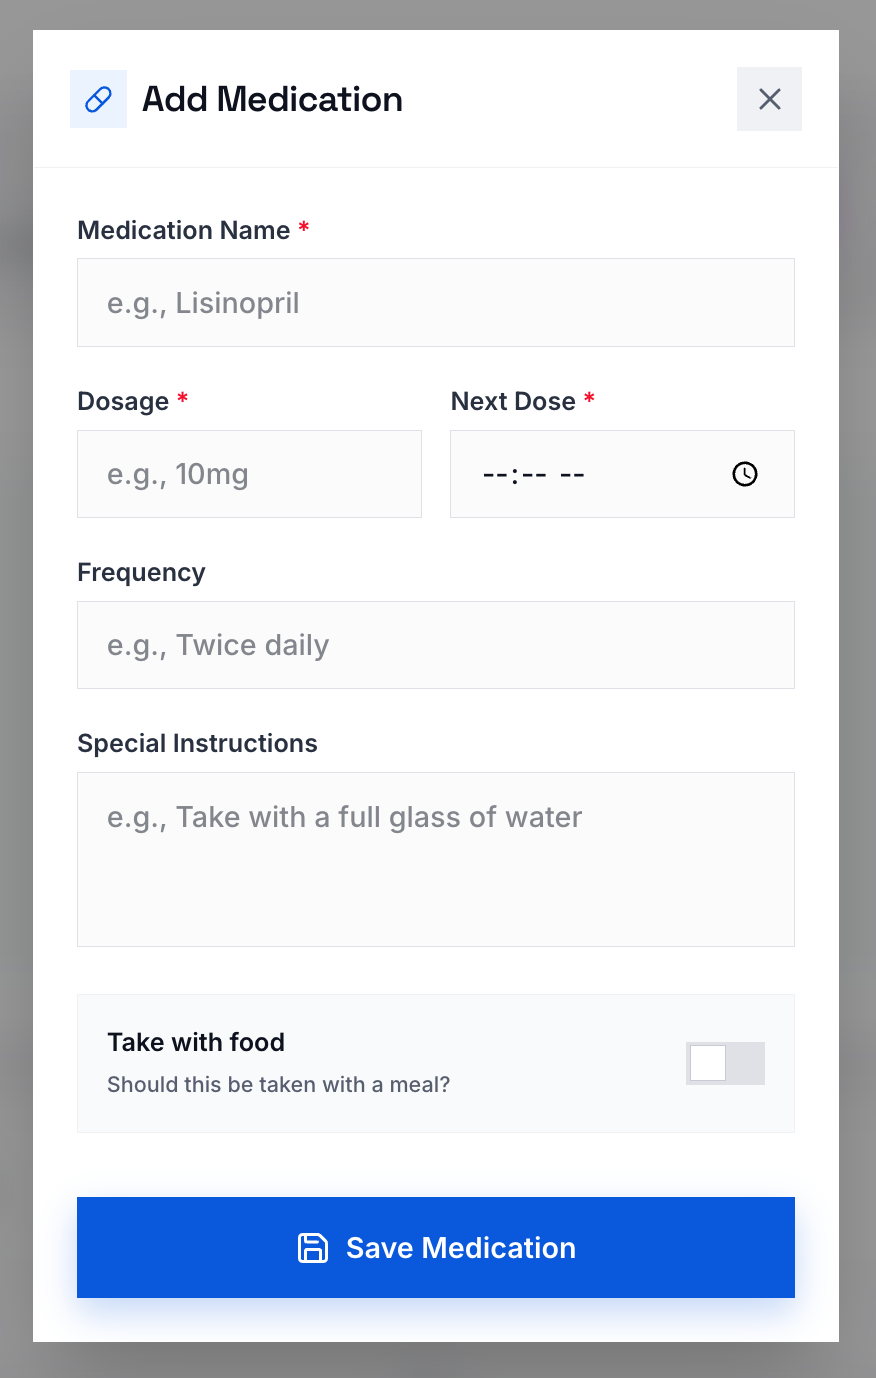Open the time picker clock icon
876x1378 pixels.
click(x=745, y=474)
